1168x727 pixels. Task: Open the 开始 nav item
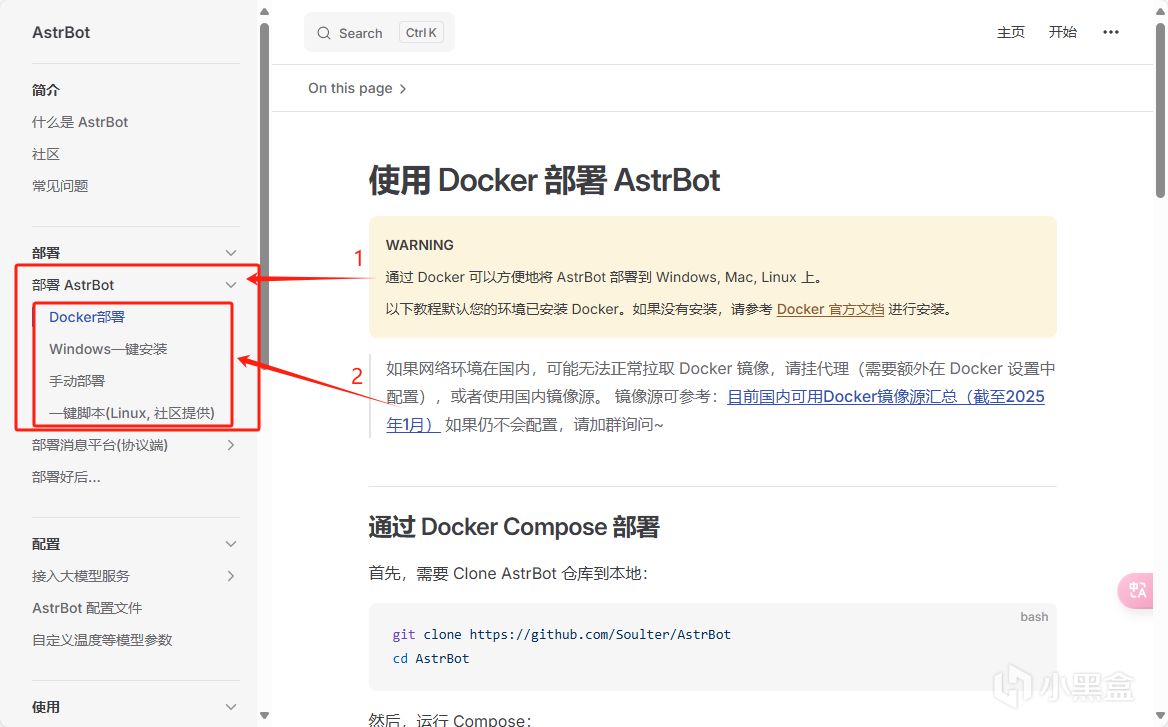click(x=1063, y=32)
